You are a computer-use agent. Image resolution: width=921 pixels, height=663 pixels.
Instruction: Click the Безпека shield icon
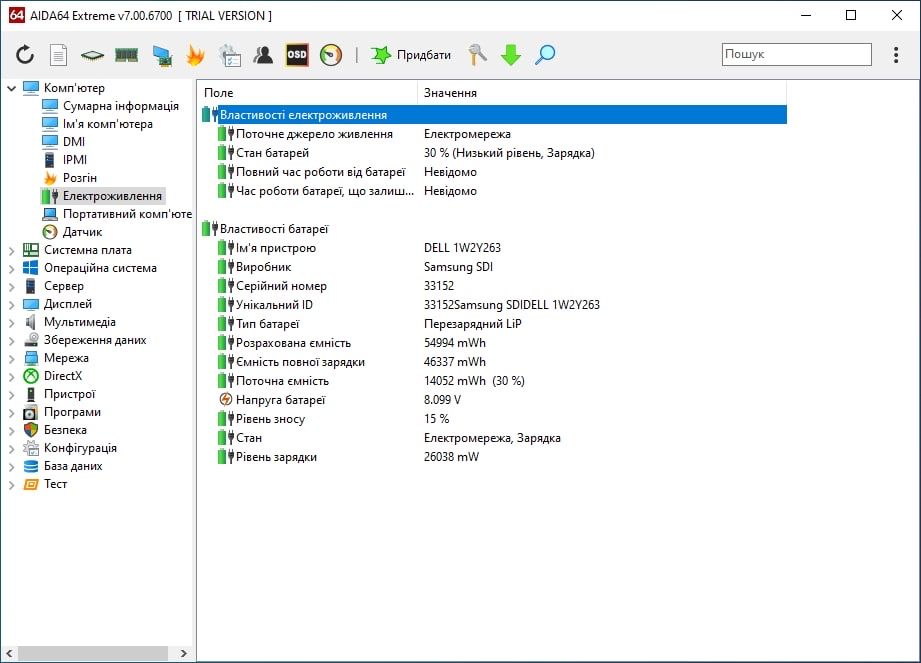(31, 430)
